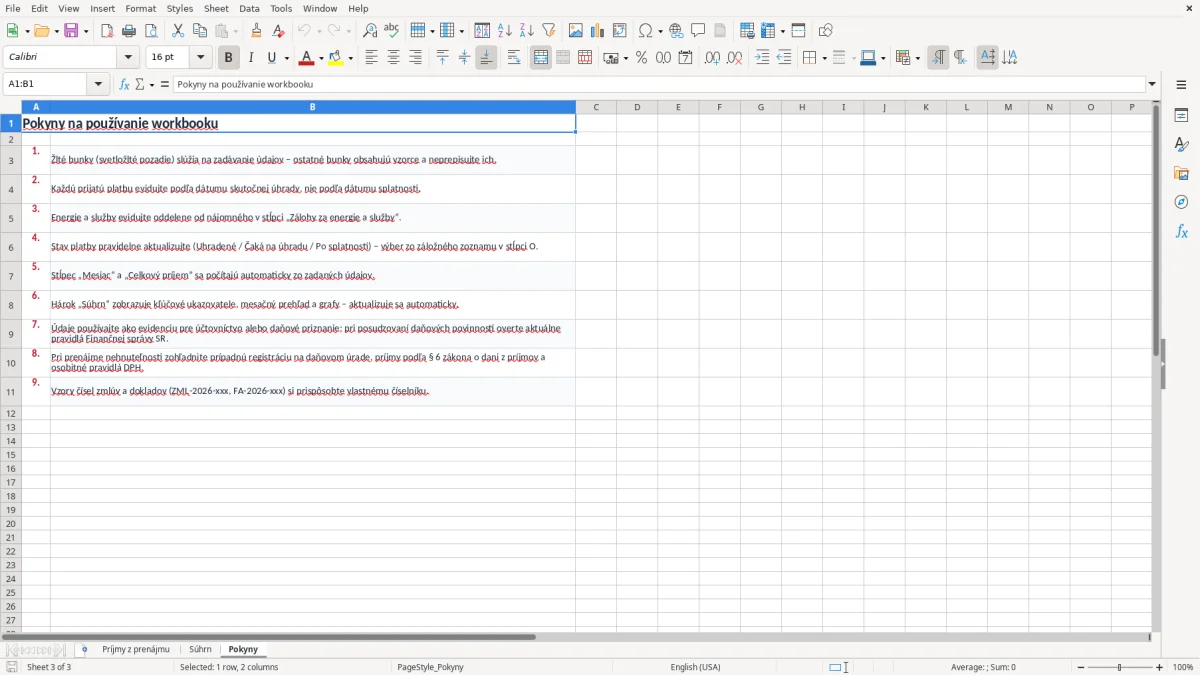The width and height of the screenshot is (1200, 675).
Task: Click Clear Direct Formatting icon
Action: (278, 31)
